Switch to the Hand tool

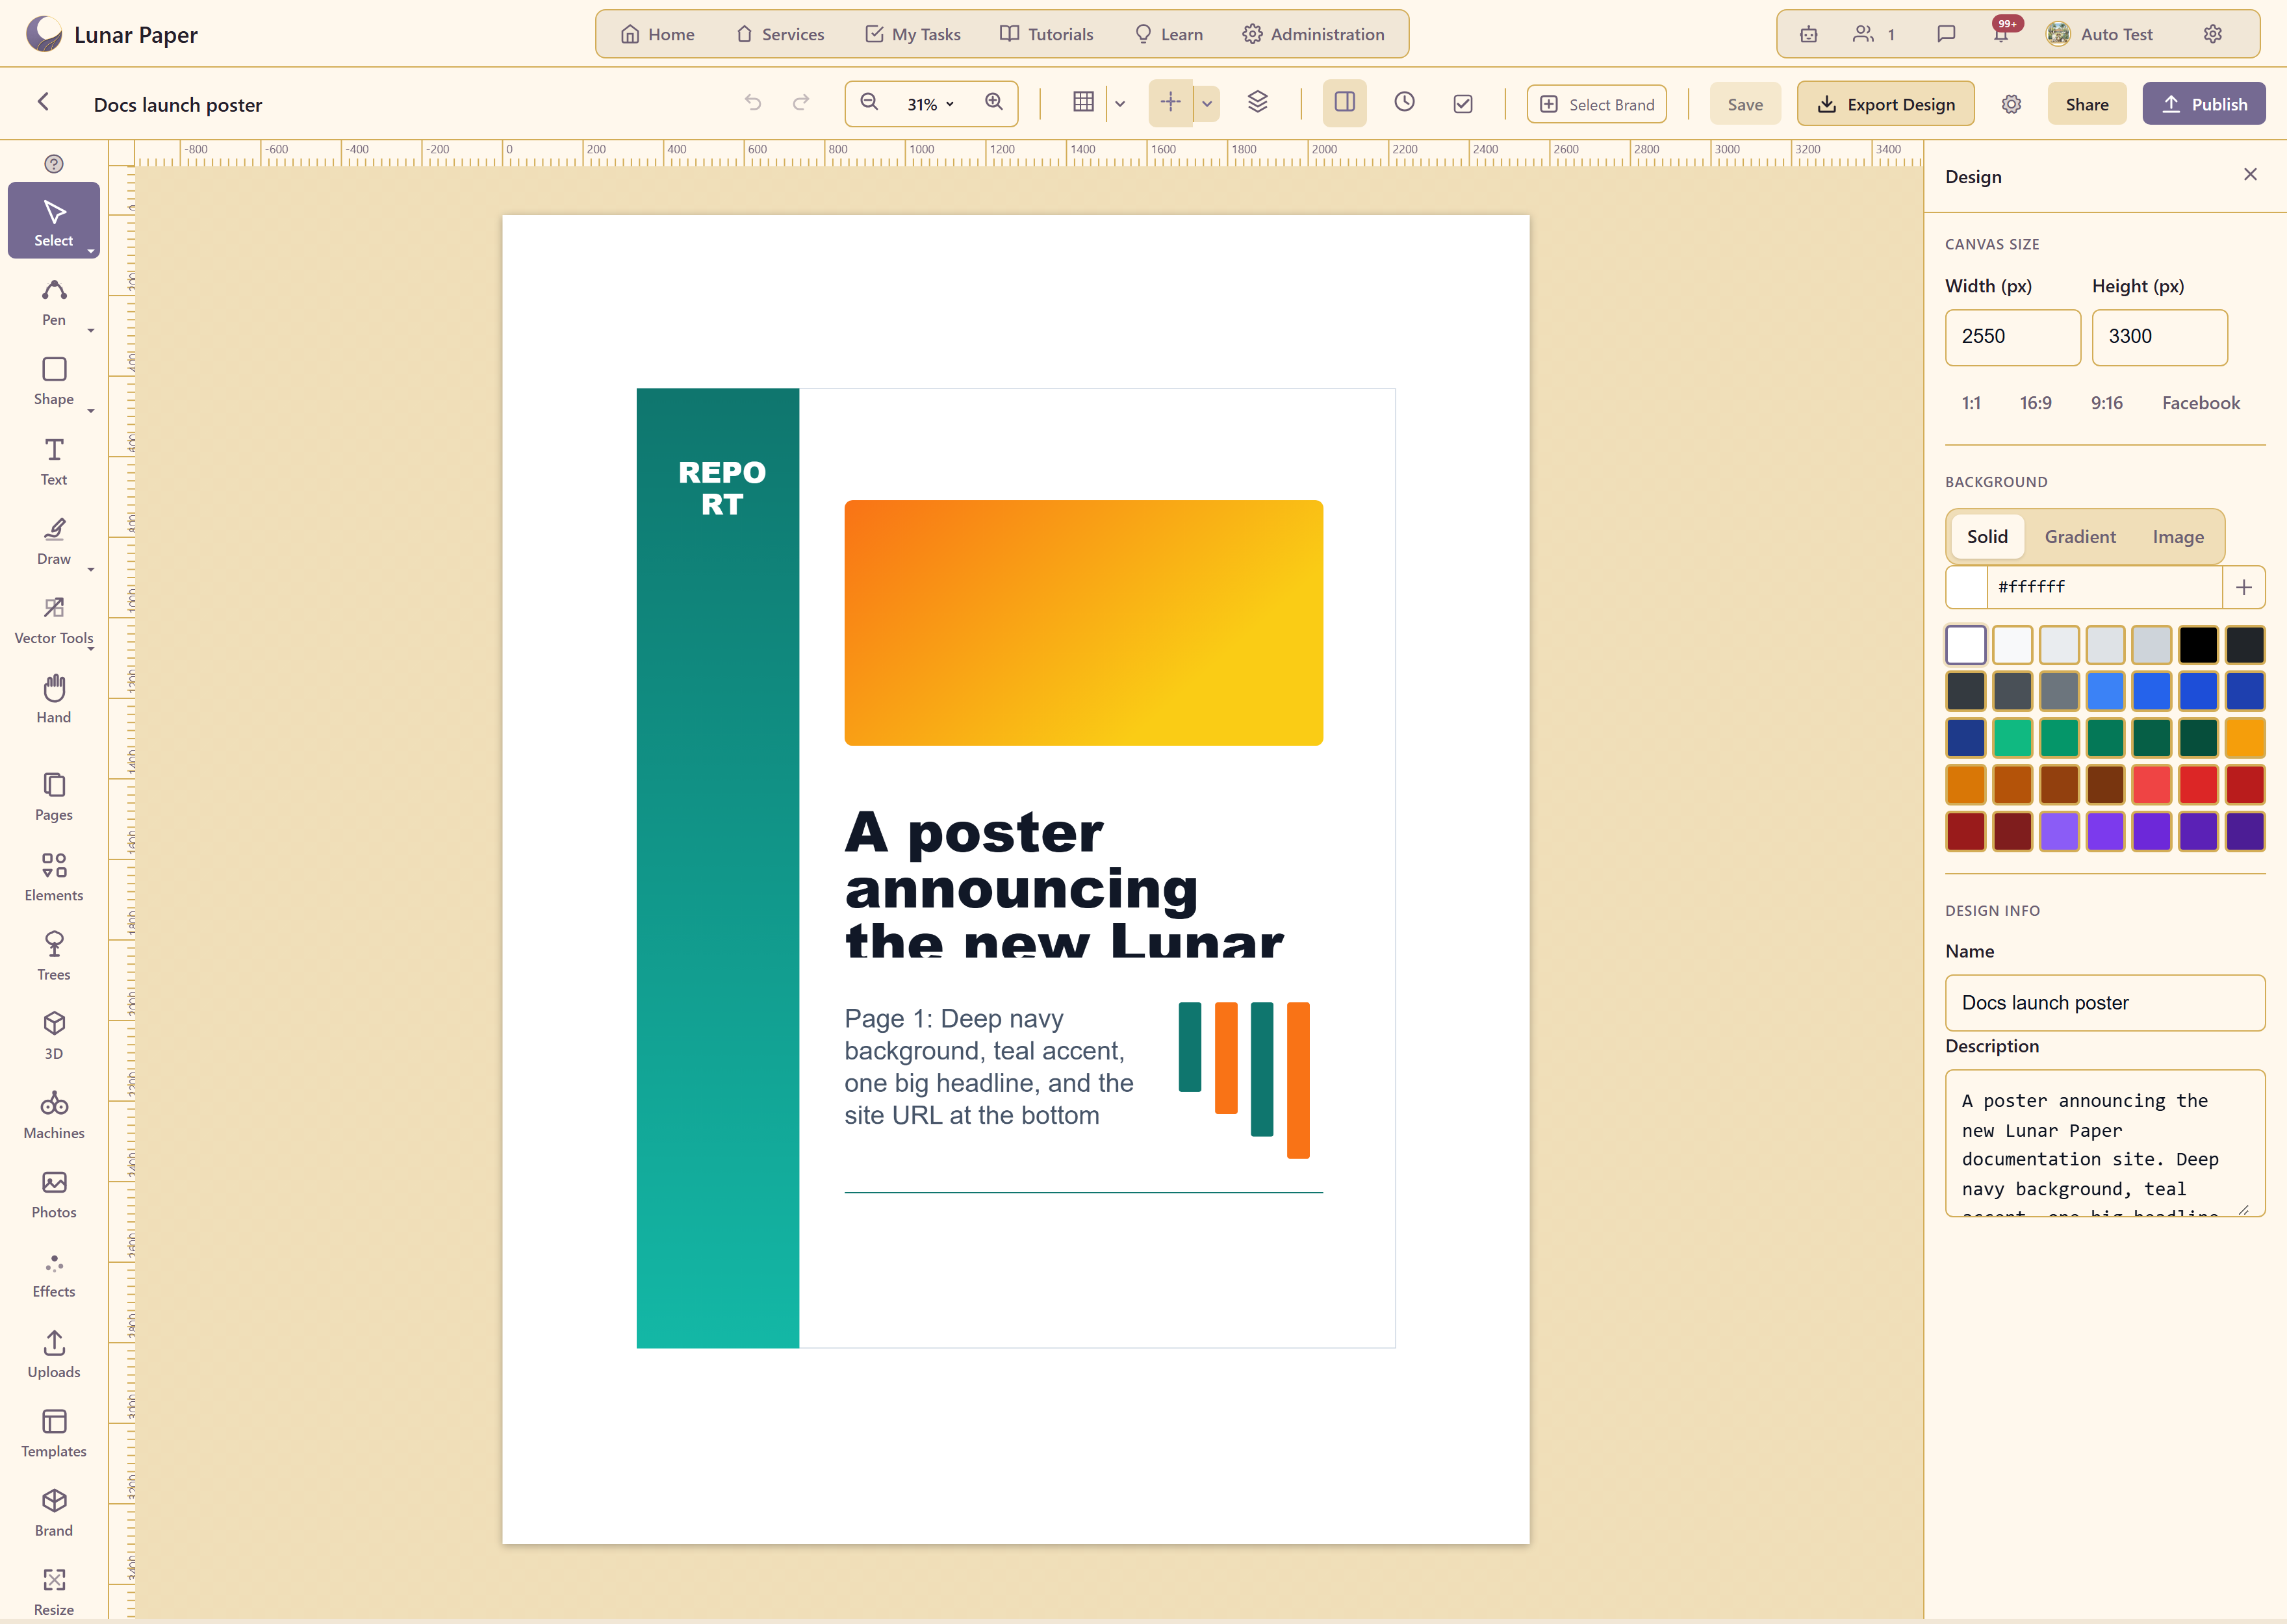click(x=54, y=699)
